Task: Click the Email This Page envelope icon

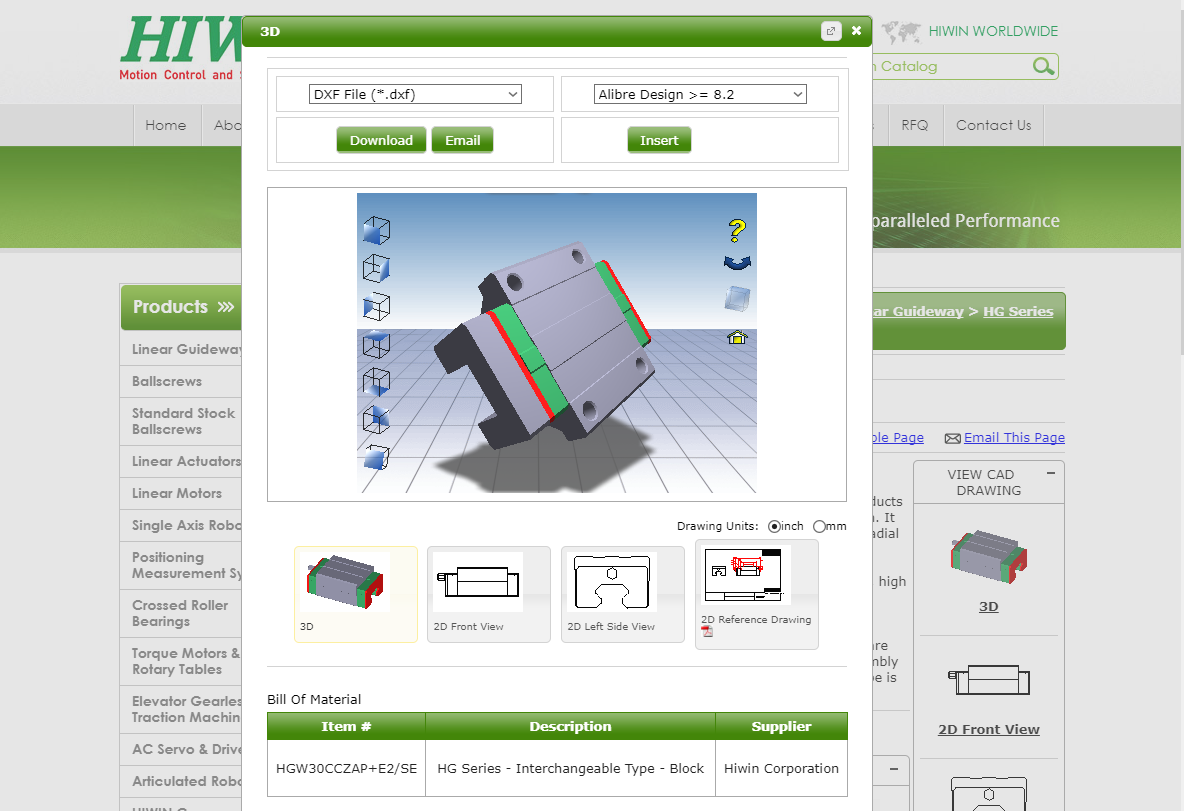Action: (953, 439)
